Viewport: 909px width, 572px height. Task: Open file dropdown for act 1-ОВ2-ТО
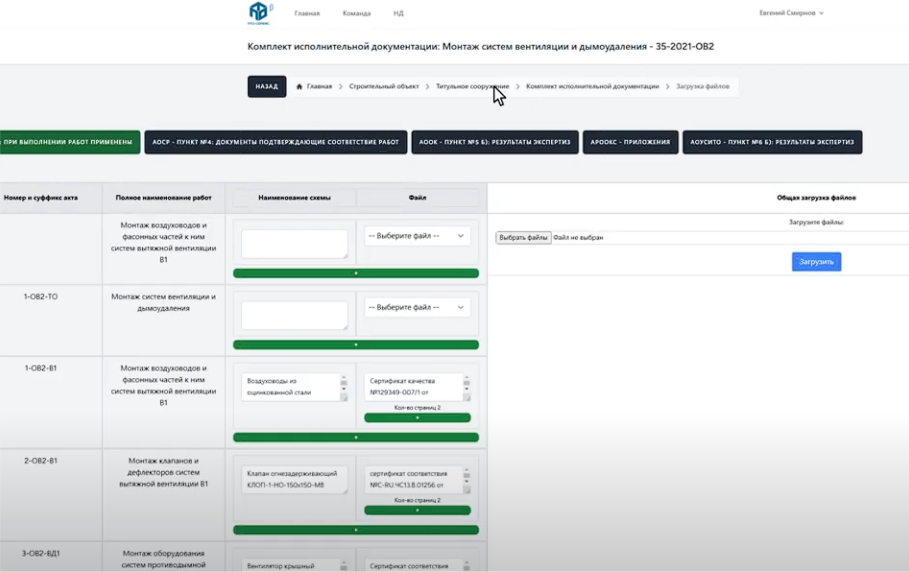click(417, 307)
